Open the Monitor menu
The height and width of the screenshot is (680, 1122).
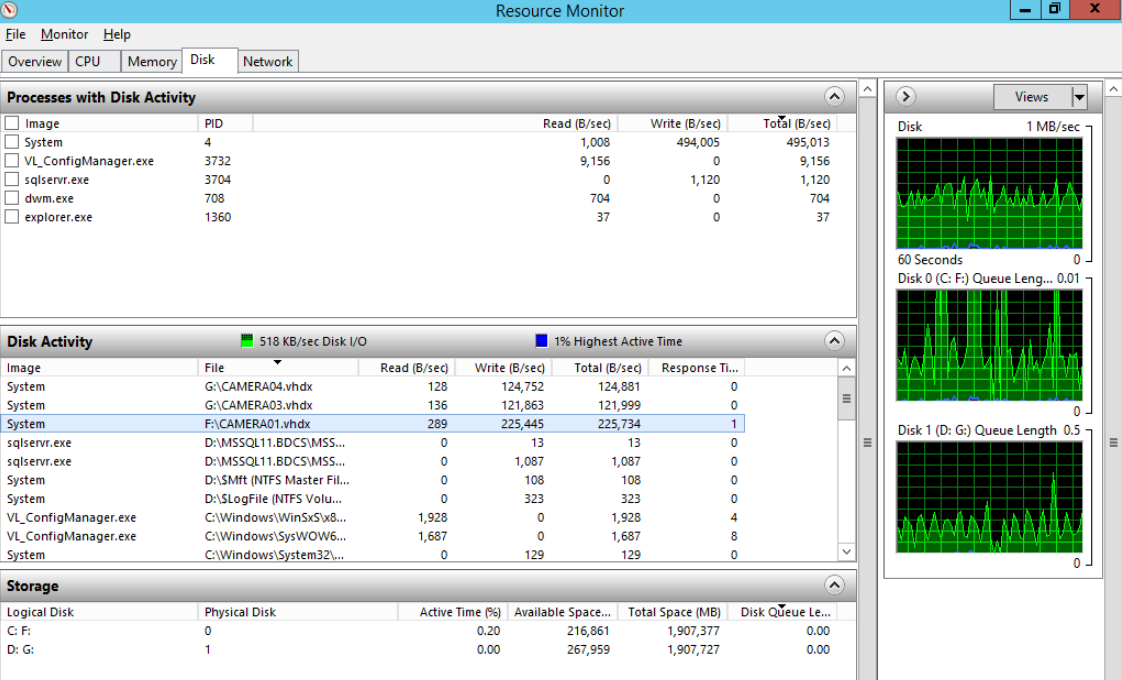[64, 34]
